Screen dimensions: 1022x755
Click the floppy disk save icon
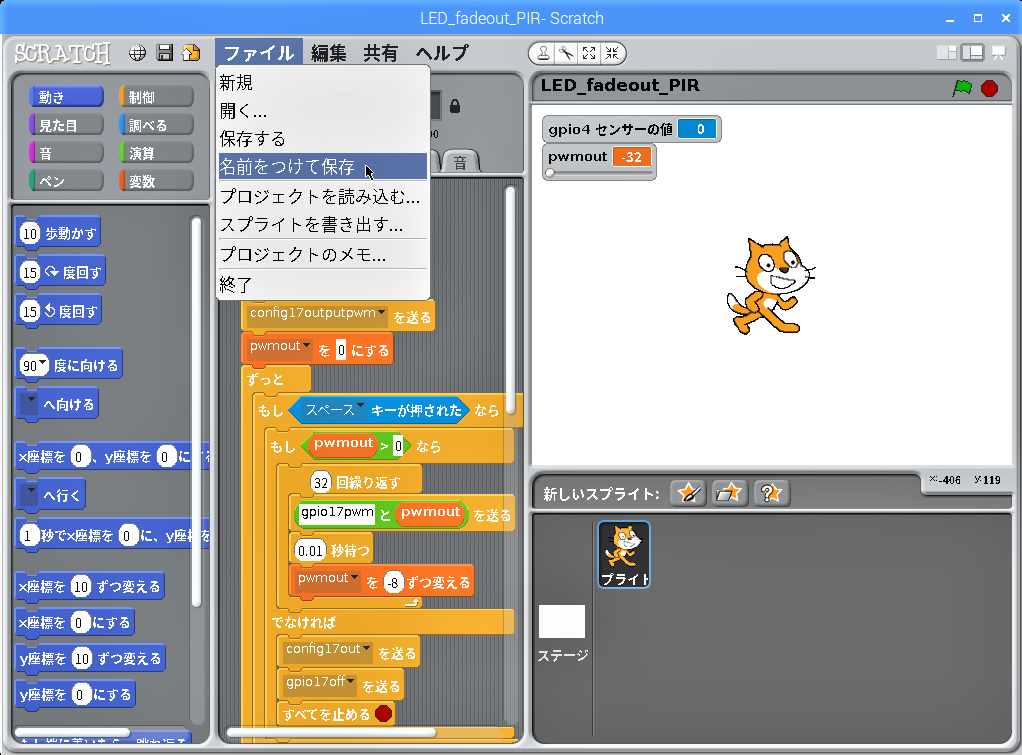click(165, 53)
